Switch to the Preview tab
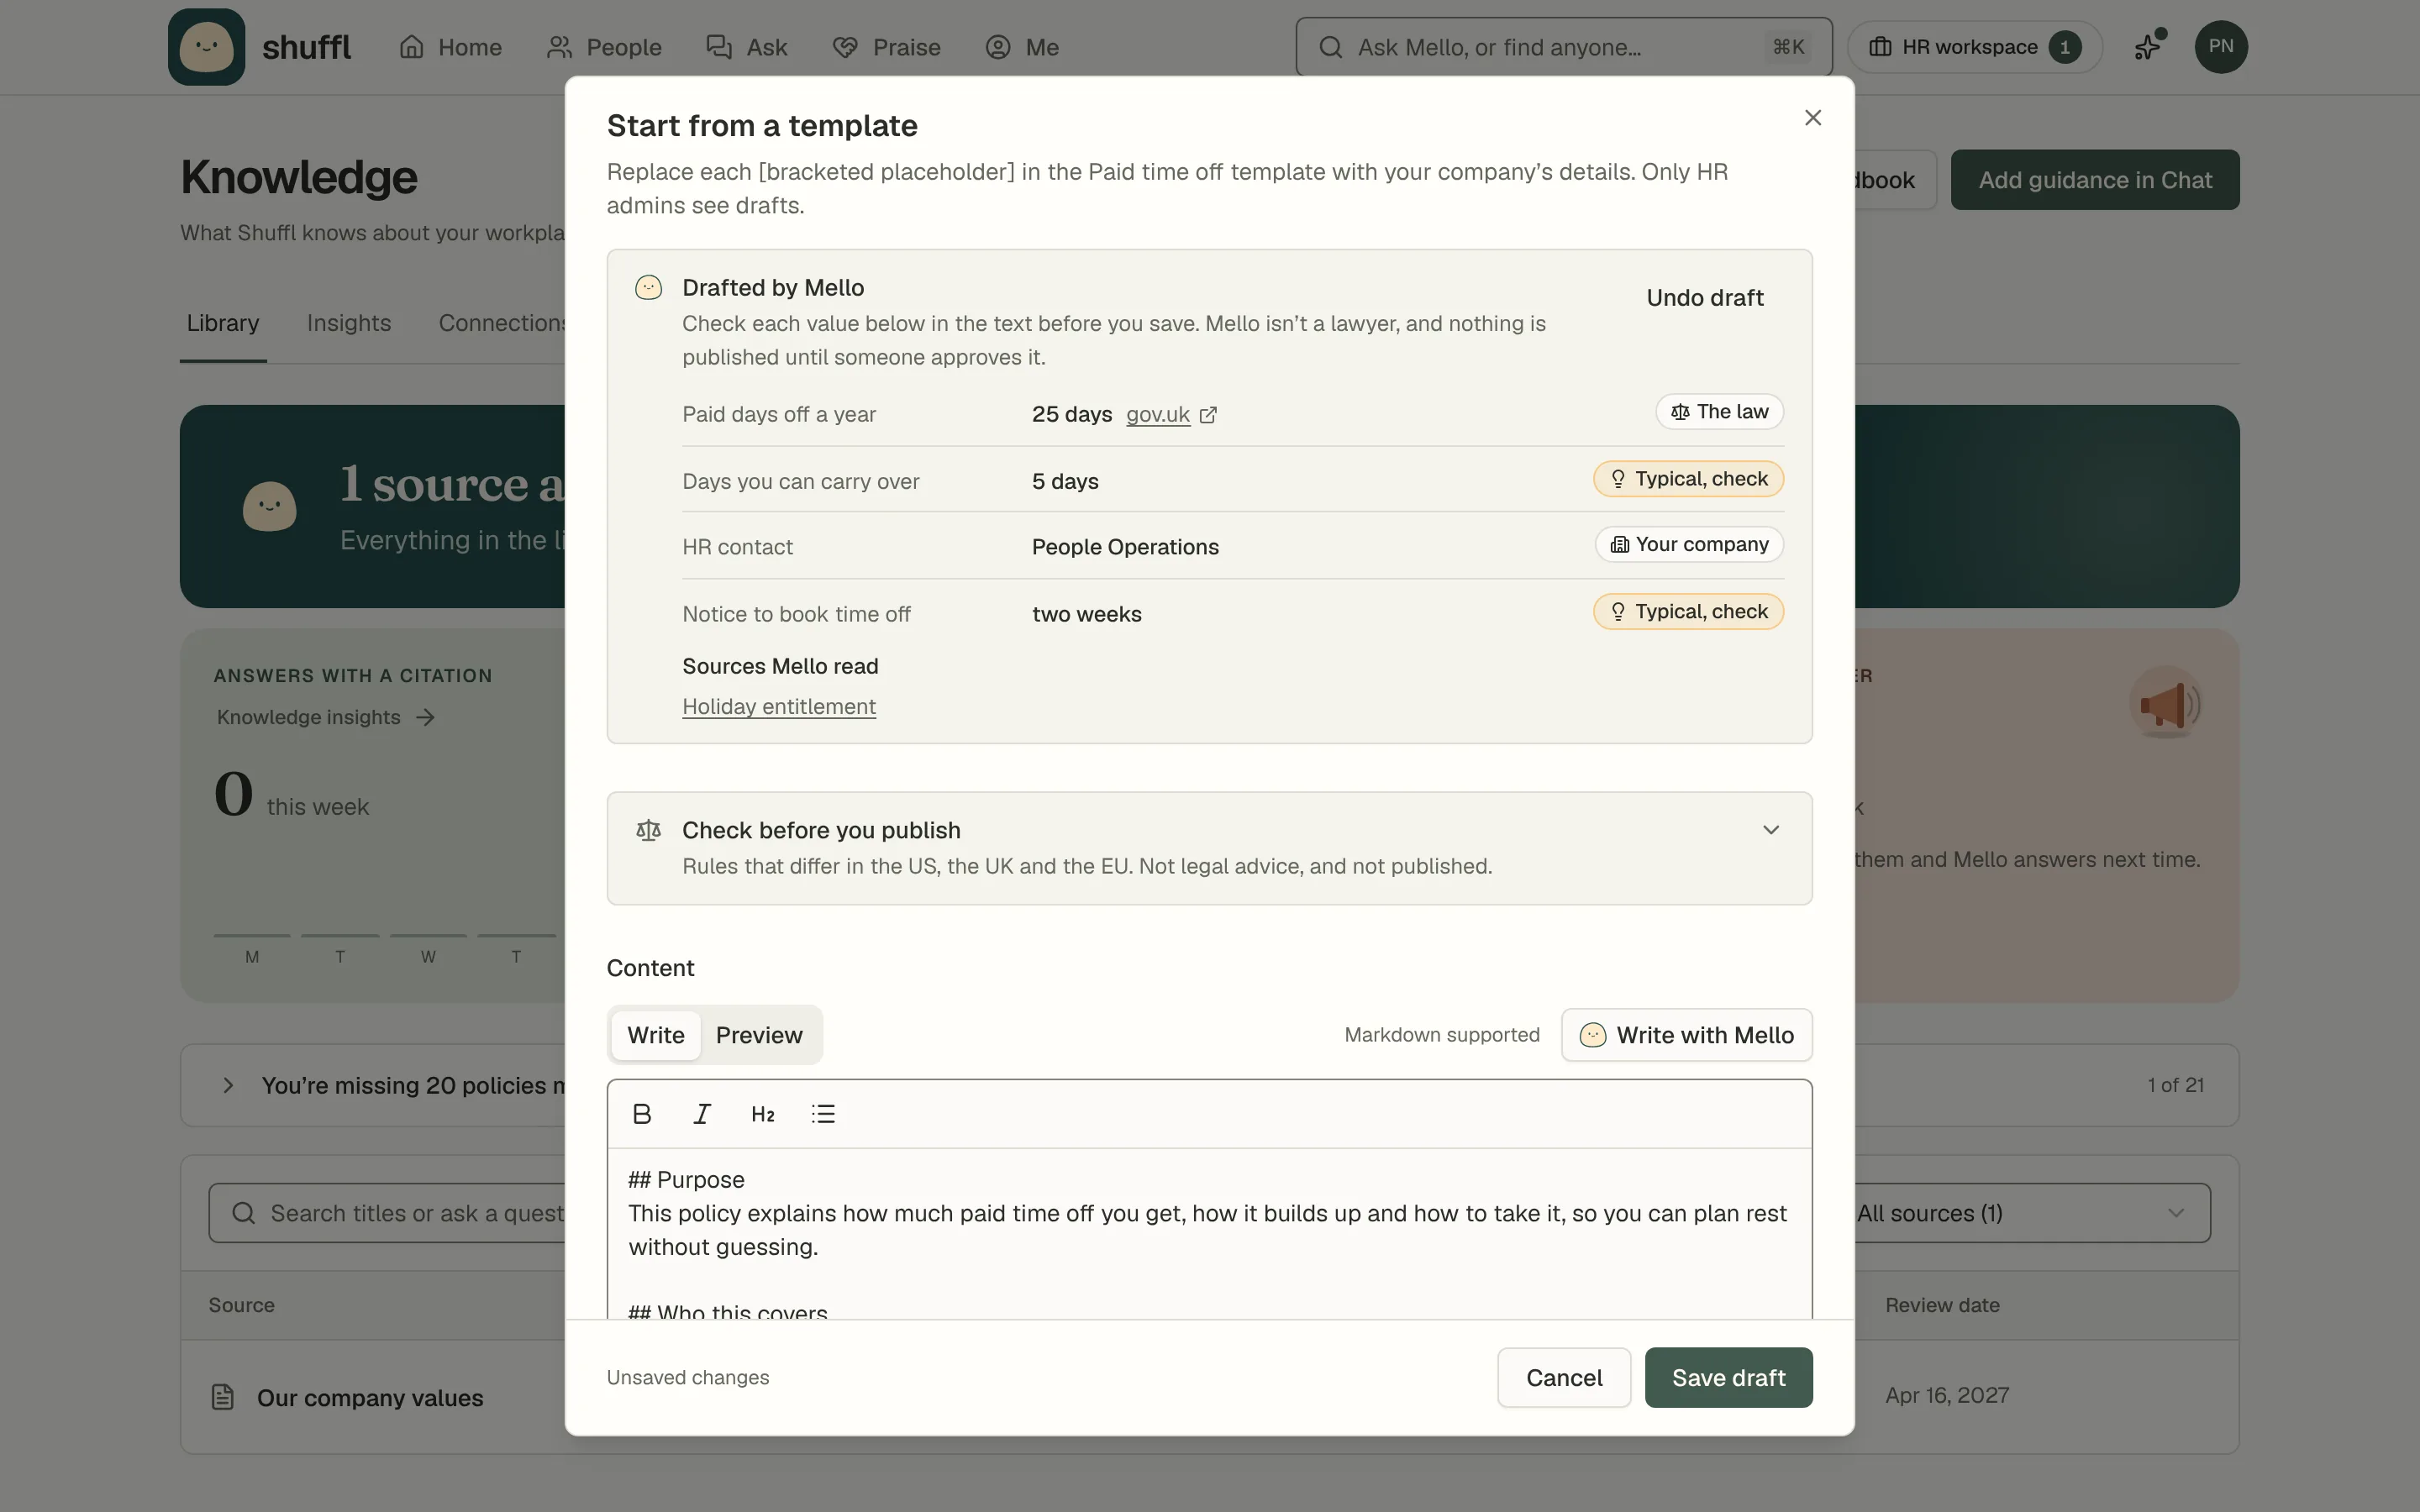 759,1035
